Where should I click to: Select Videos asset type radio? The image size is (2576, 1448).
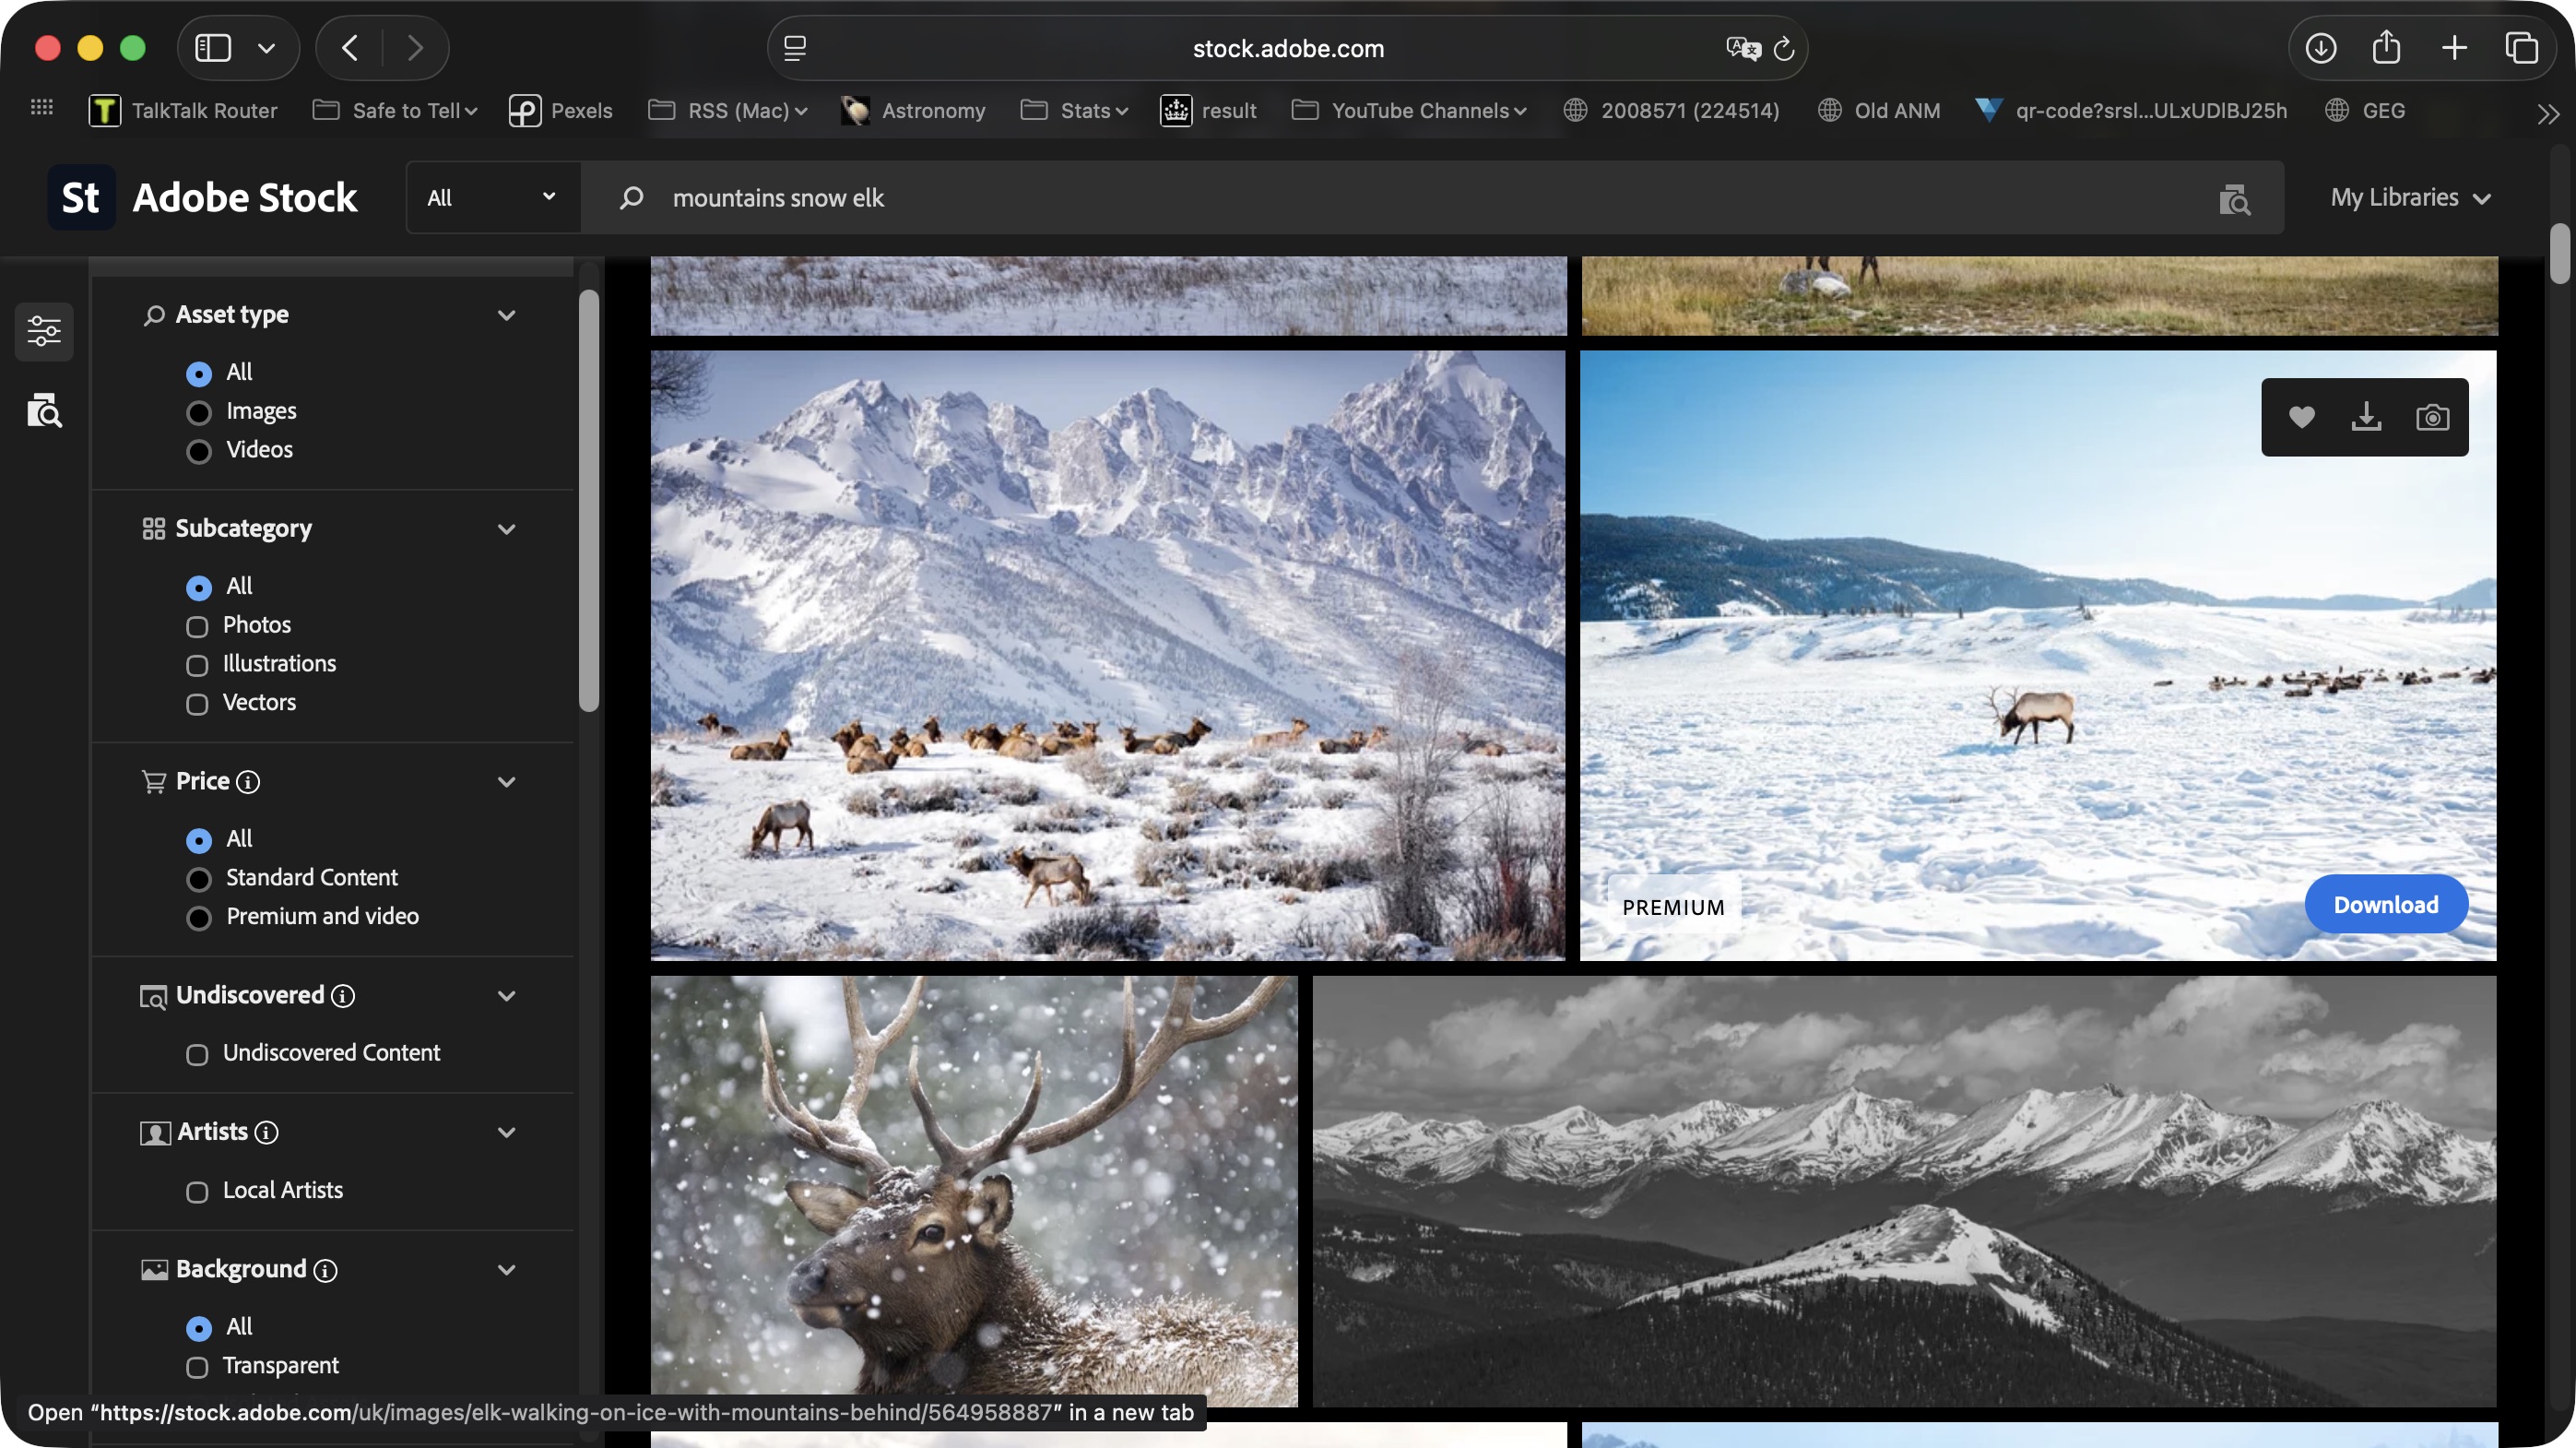(199, 451)
